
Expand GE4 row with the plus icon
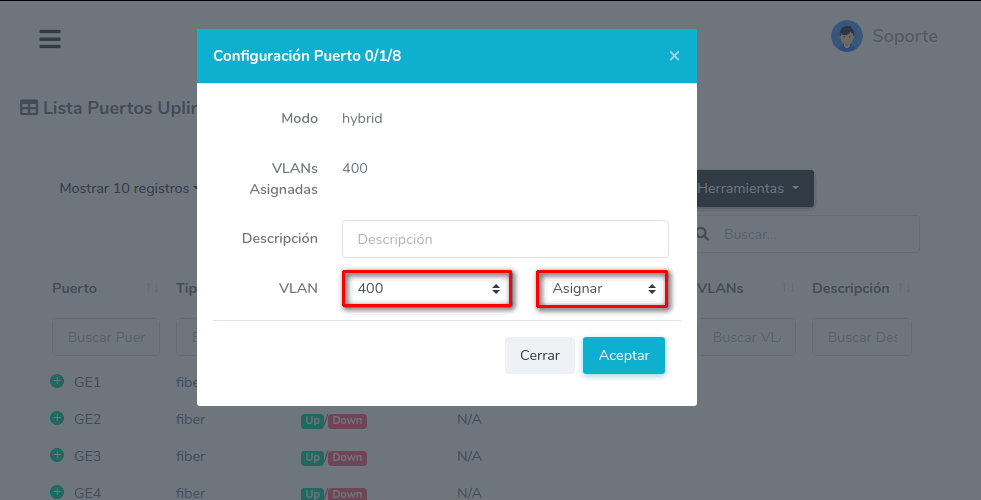(57, 491)
